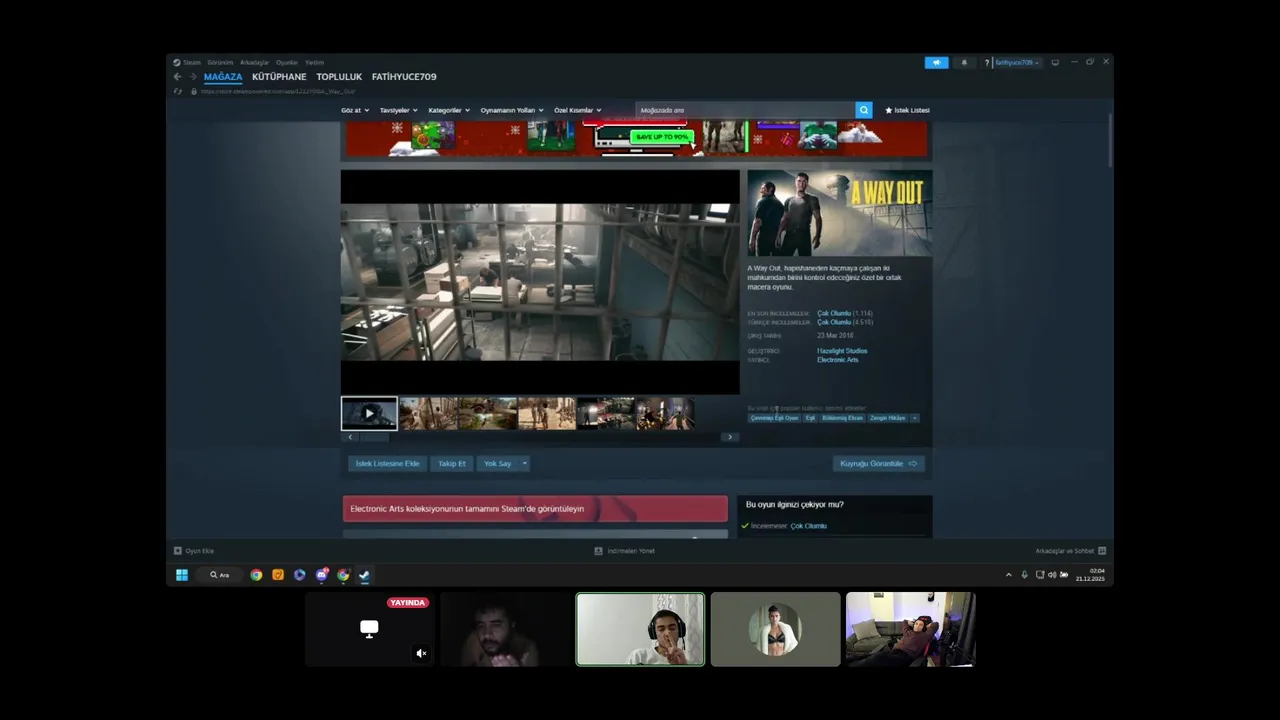Open Steam notifications bell
Image resolution: width=1280 pixels, height=720 pixels.
[x=964, y=62]
